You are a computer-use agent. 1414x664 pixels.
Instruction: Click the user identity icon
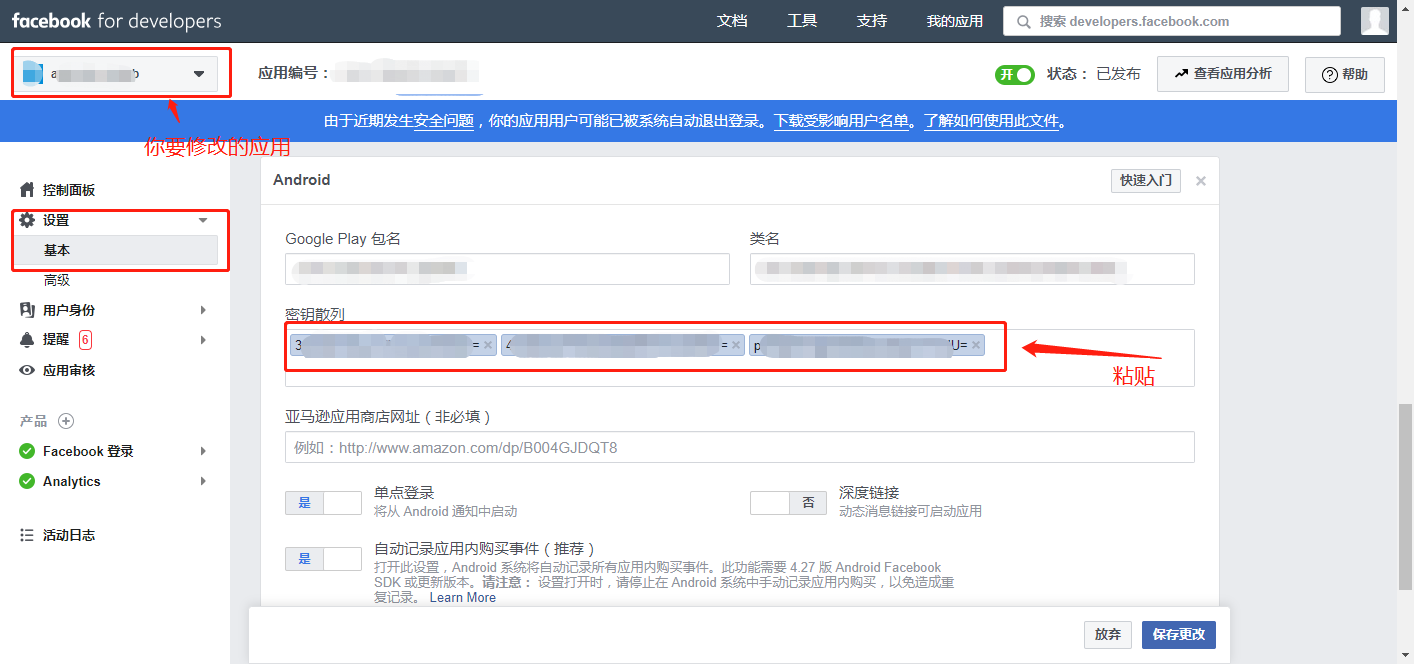coord(27,310)
